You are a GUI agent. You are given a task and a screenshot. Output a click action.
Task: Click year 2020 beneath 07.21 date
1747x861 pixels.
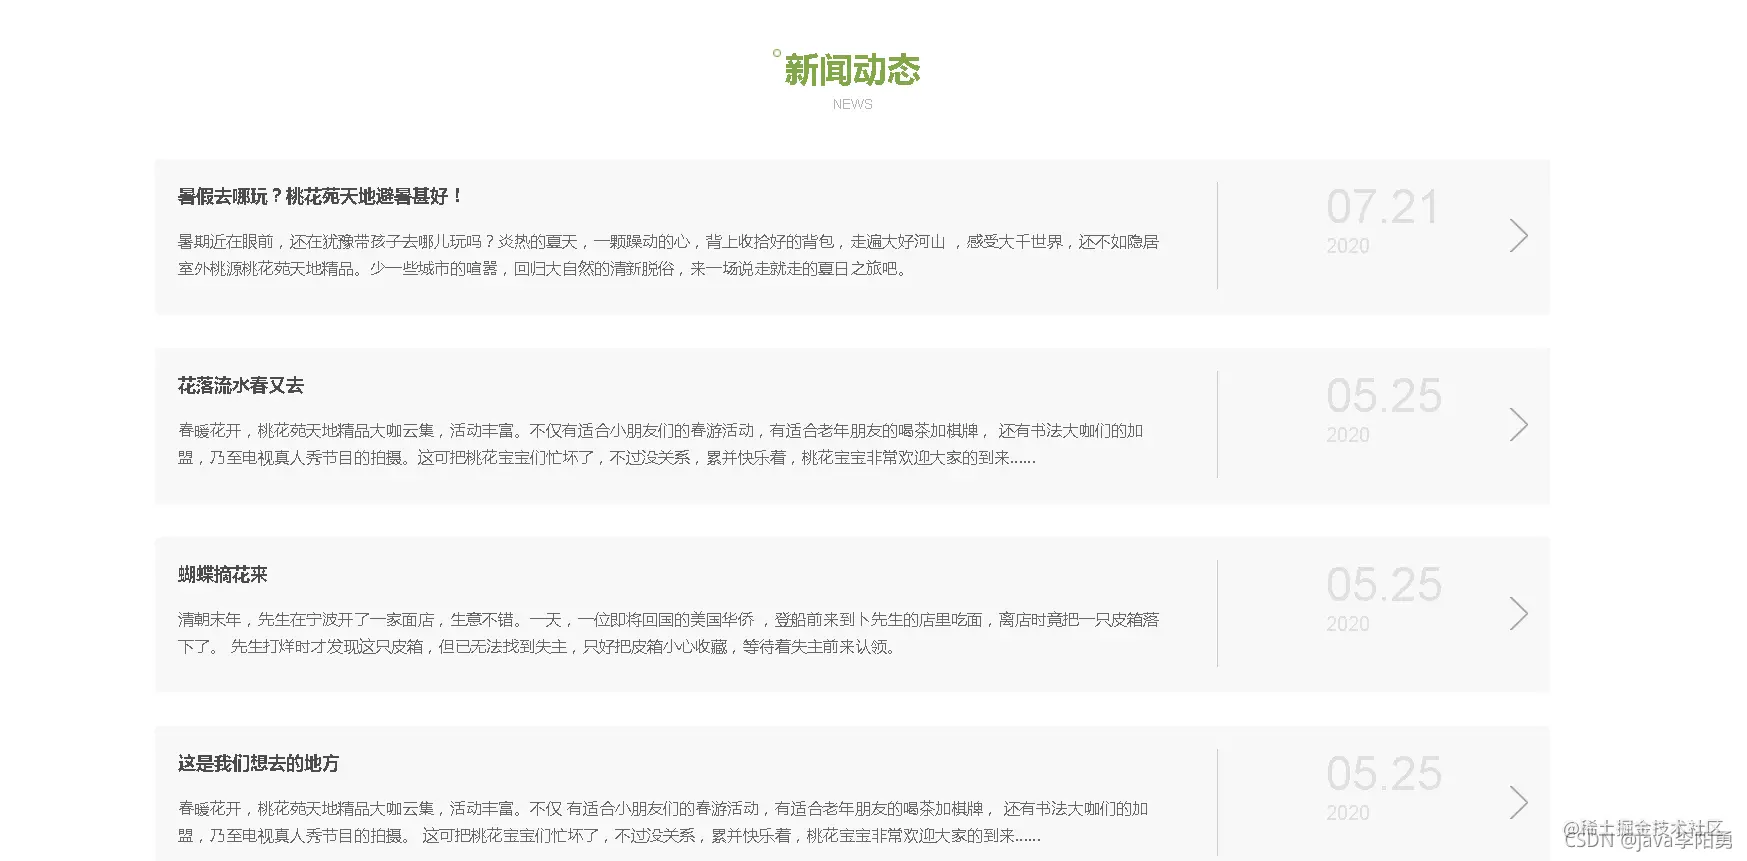tap(1347, 246)
